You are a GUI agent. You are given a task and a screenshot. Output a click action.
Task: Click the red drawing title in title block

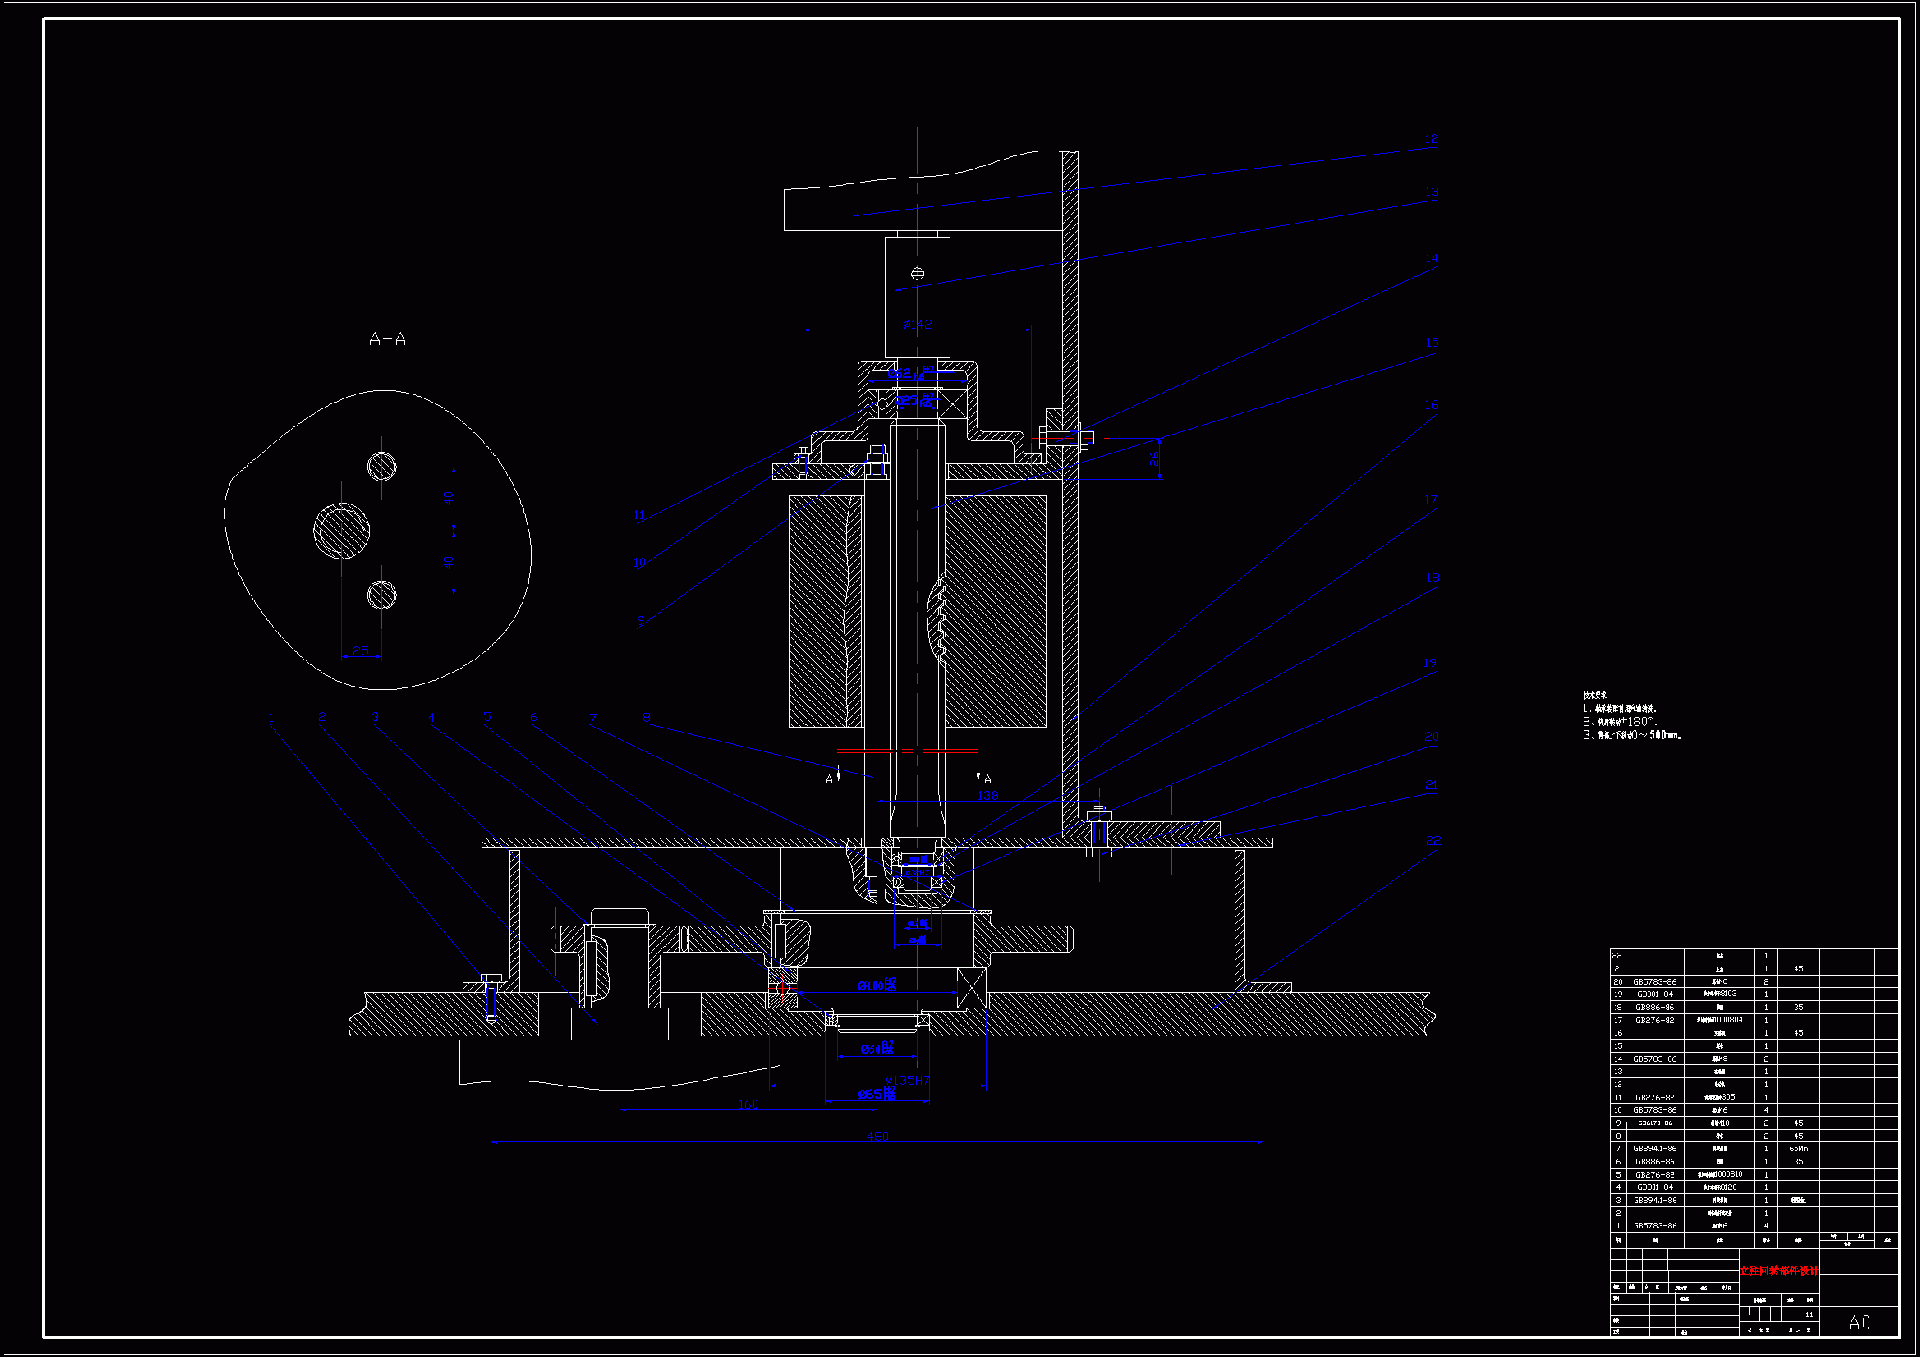tap(1778, 1271)
